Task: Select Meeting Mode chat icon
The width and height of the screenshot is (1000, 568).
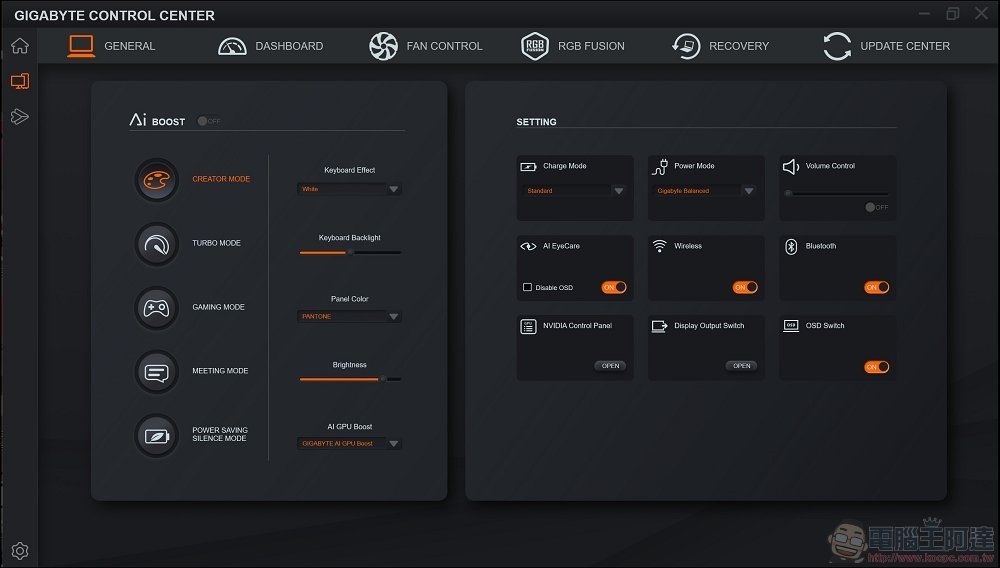Action: (156, 372)
